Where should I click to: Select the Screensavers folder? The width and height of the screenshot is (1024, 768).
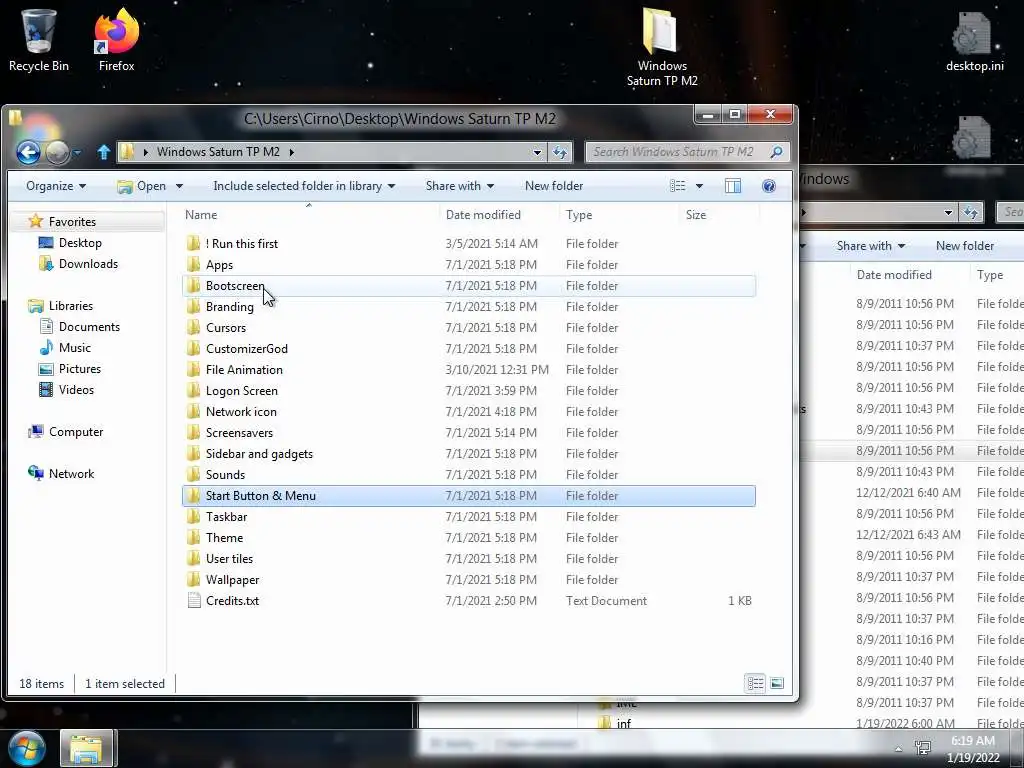[468, 432]
